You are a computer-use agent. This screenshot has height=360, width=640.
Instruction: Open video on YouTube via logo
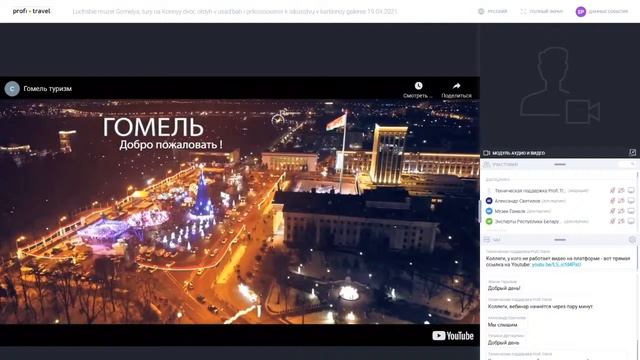(453, 336)
